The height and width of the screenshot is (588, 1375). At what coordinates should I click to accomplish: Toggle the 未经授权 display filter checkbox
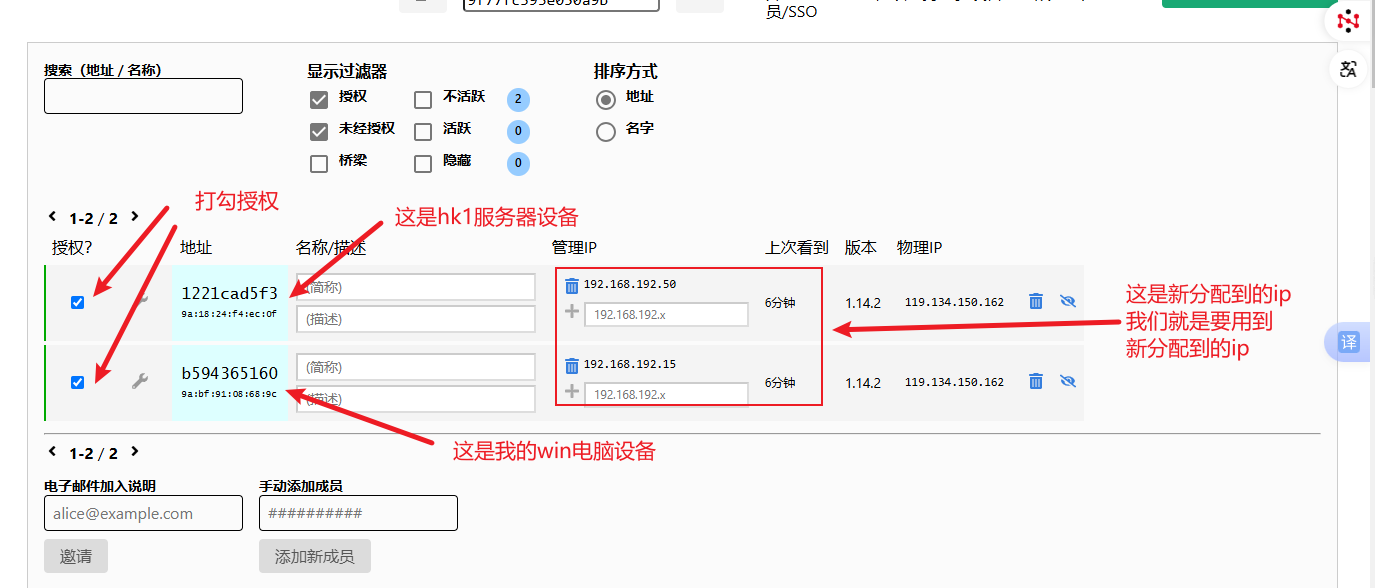tap(319, 131)
